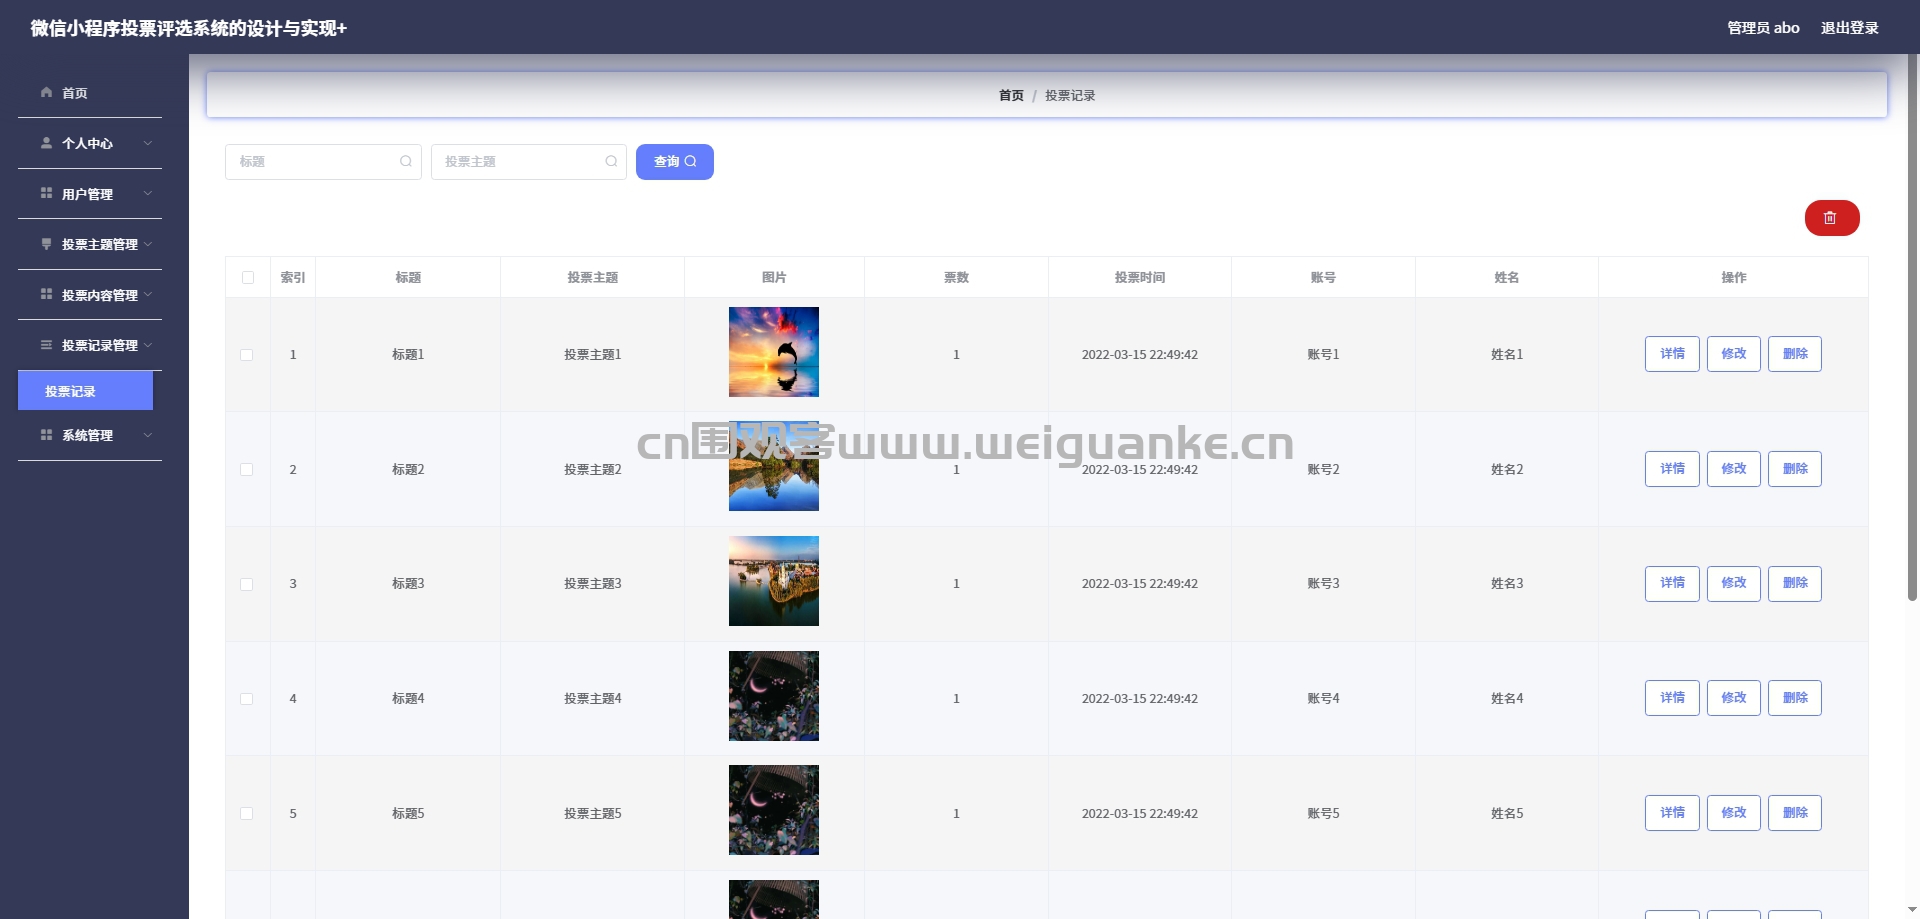Image resolution: width=1920 pixels, height=919 pixels.
Task: Click the list icon beside 投票记录管理
Action: coord(46,345)
